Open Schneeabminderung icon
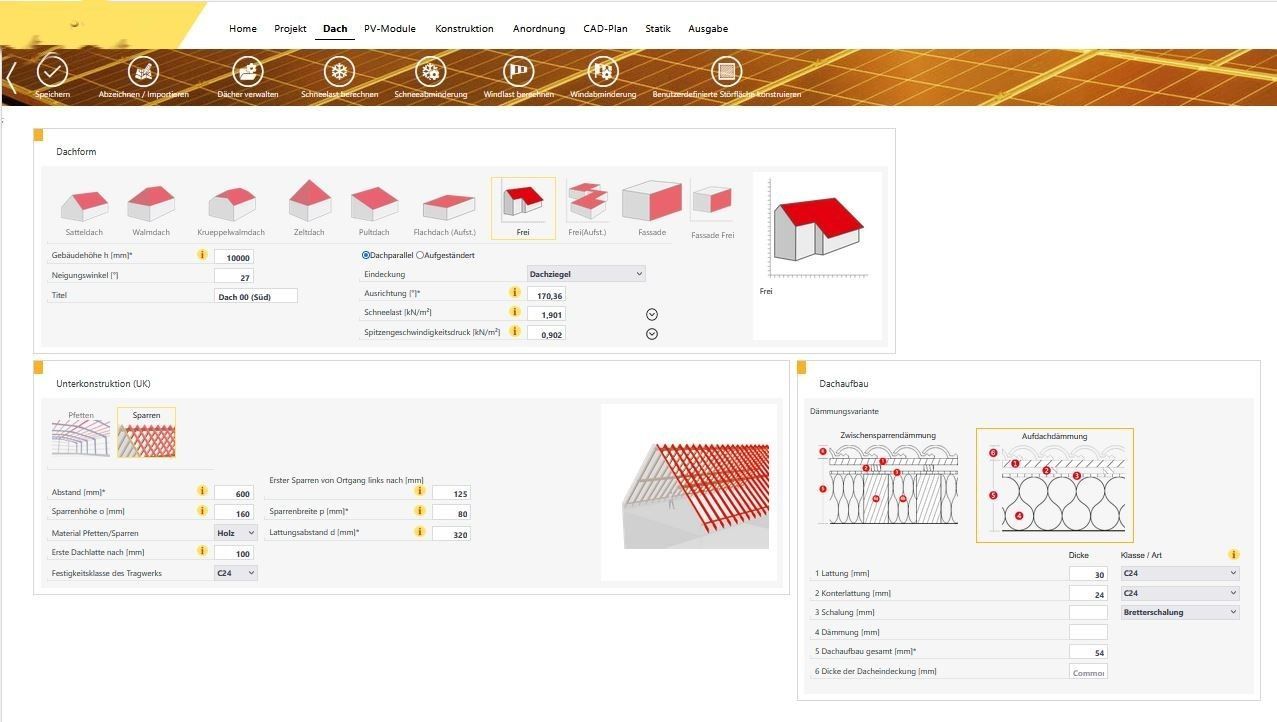This screenshot has width=1277, height=722. point(431,71)
